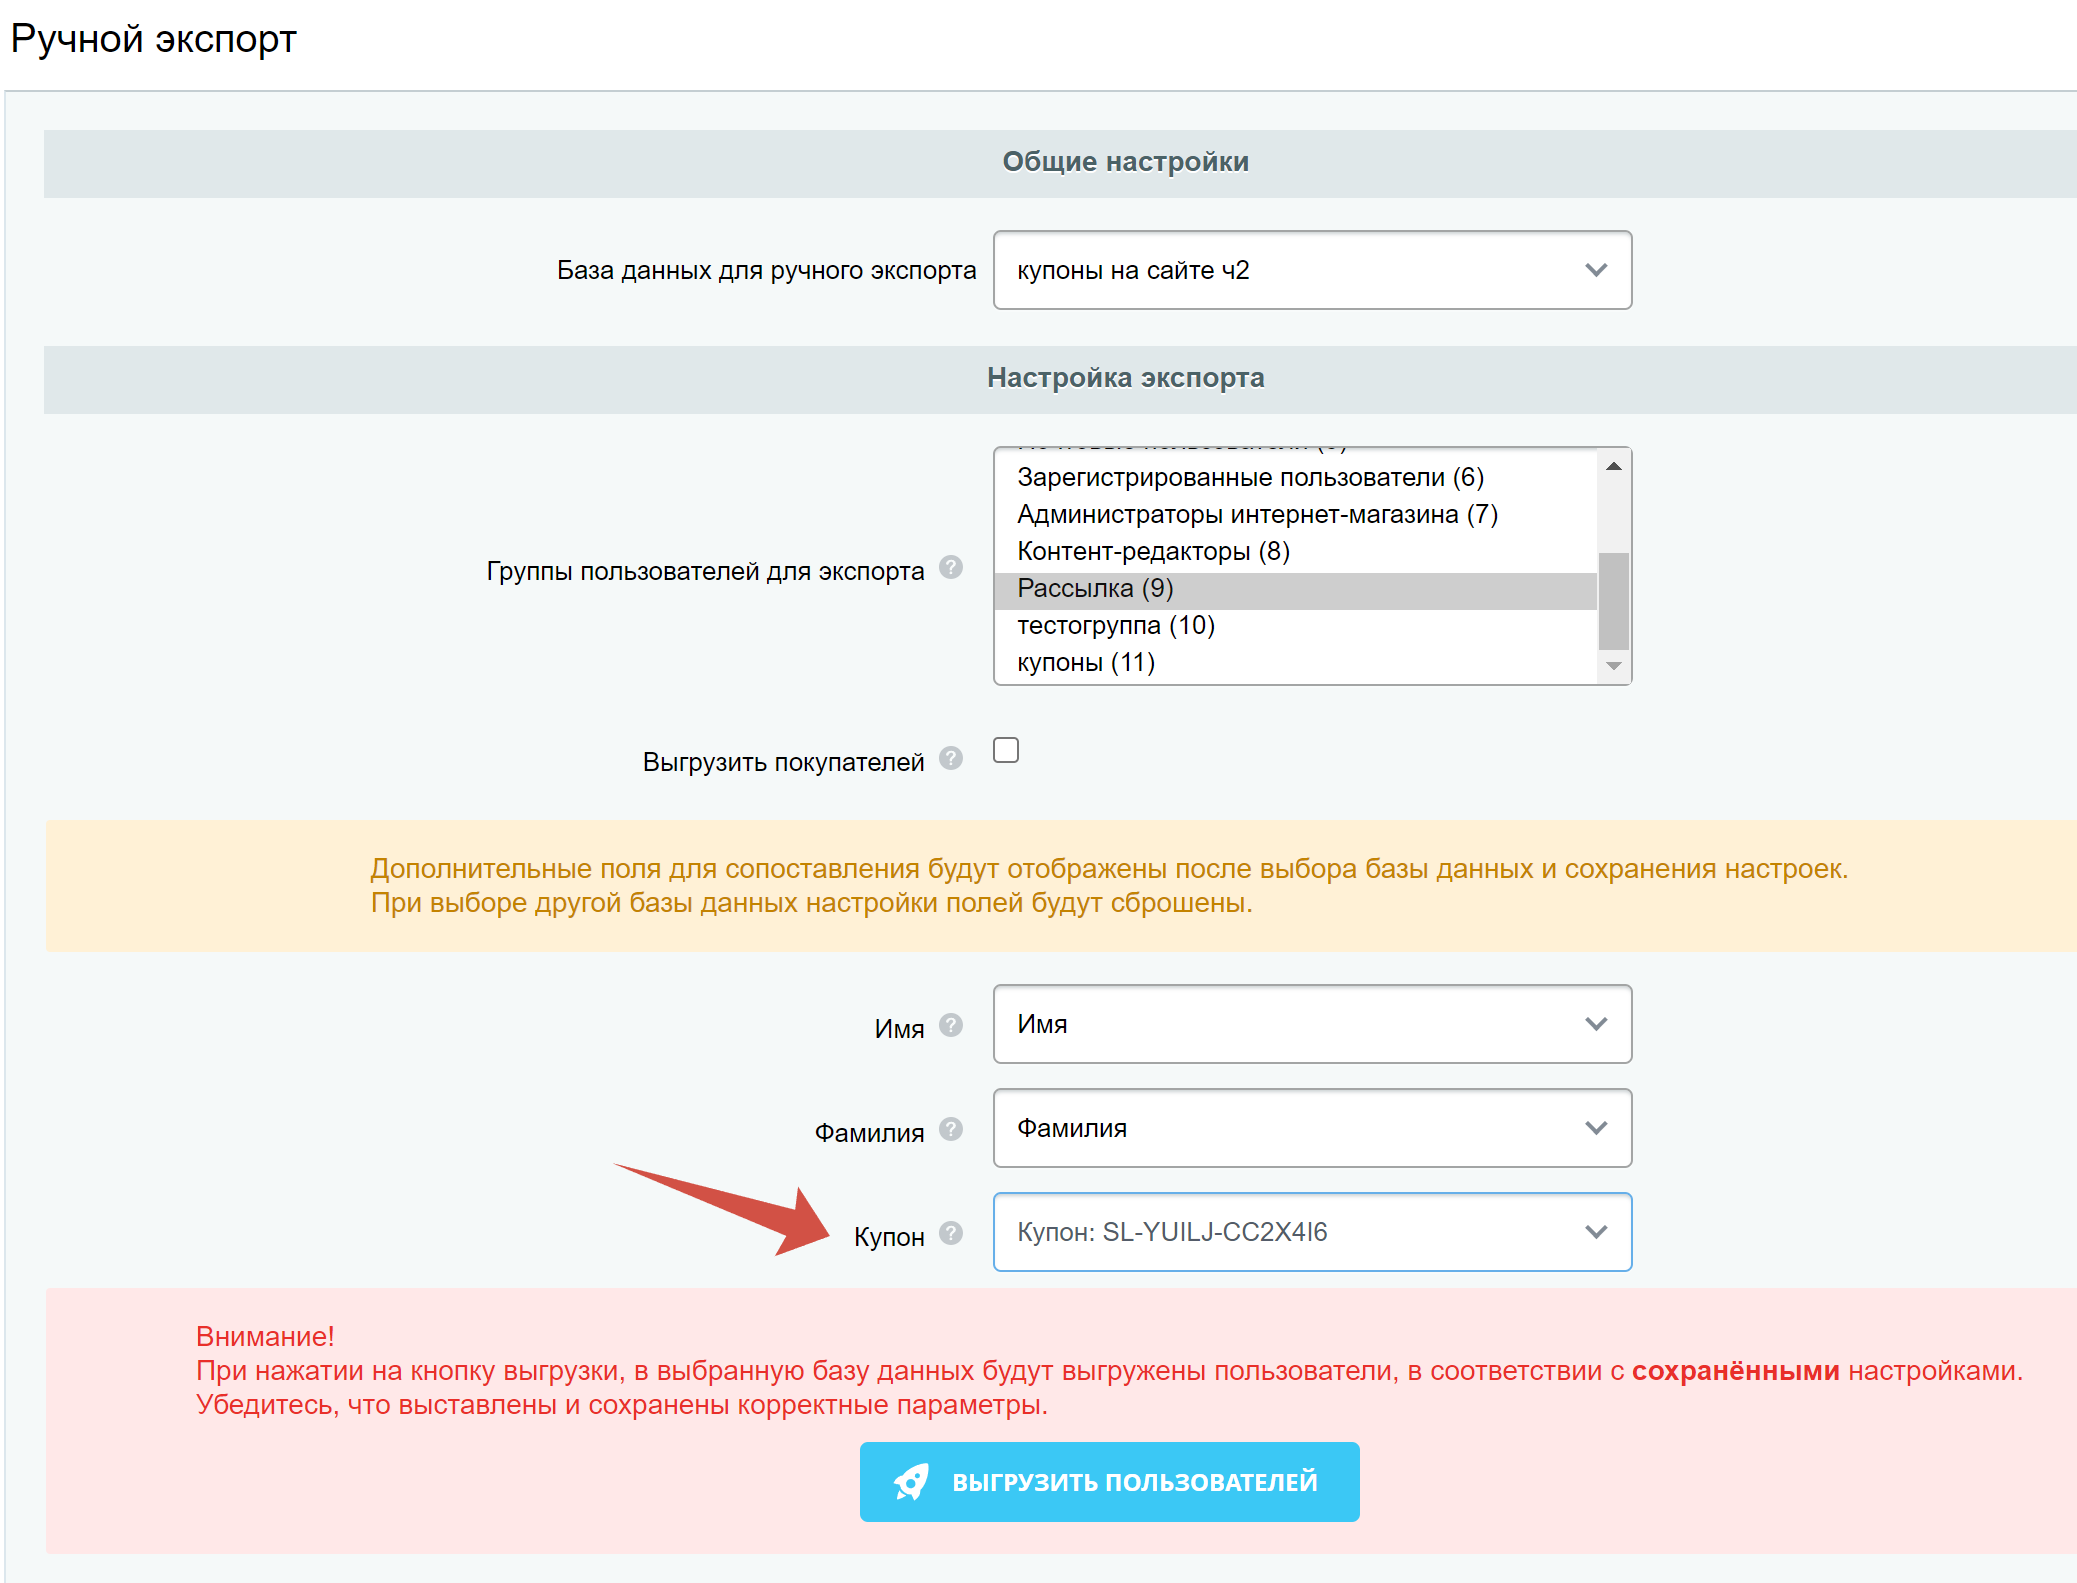Click help icon next to user groups label
2077x1583 pixels.
point(951,568)
